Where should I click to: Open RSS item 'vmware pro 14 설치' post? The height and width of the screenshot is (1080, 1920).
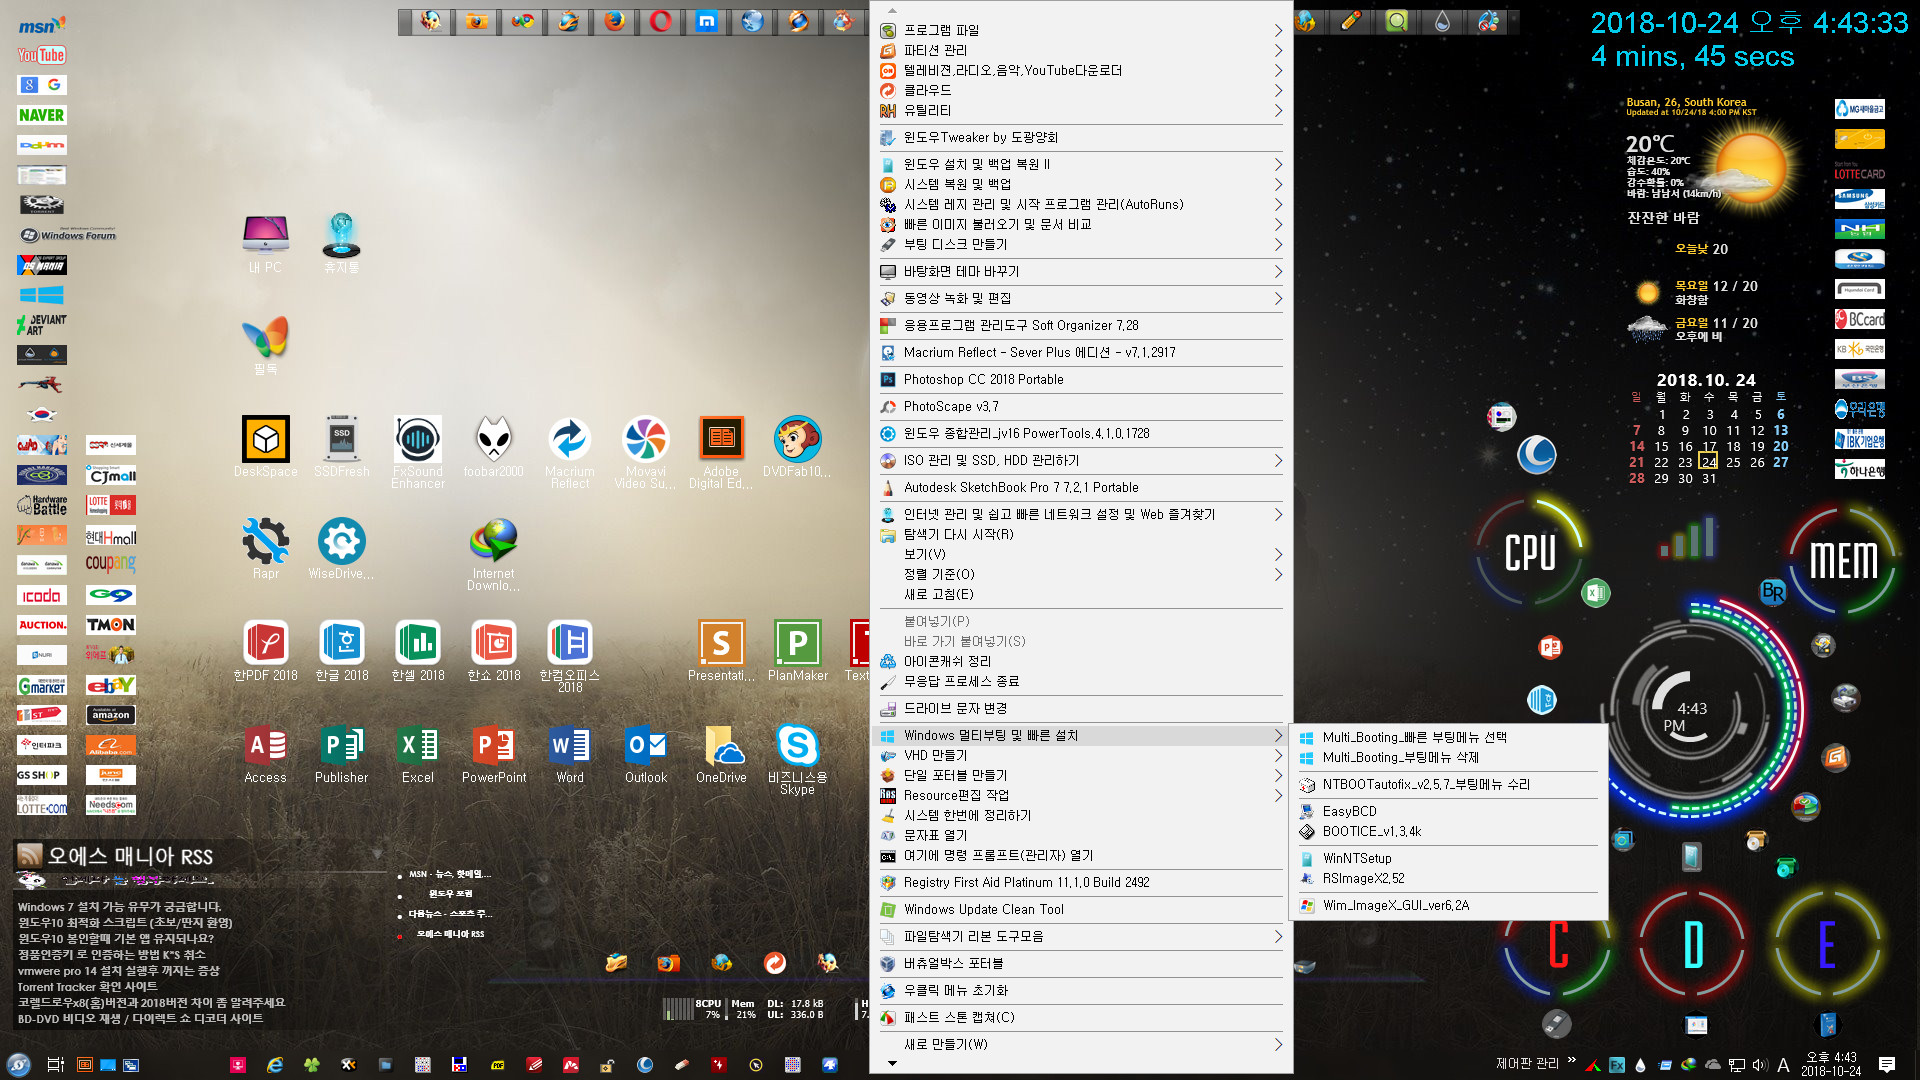click(118, 970)
